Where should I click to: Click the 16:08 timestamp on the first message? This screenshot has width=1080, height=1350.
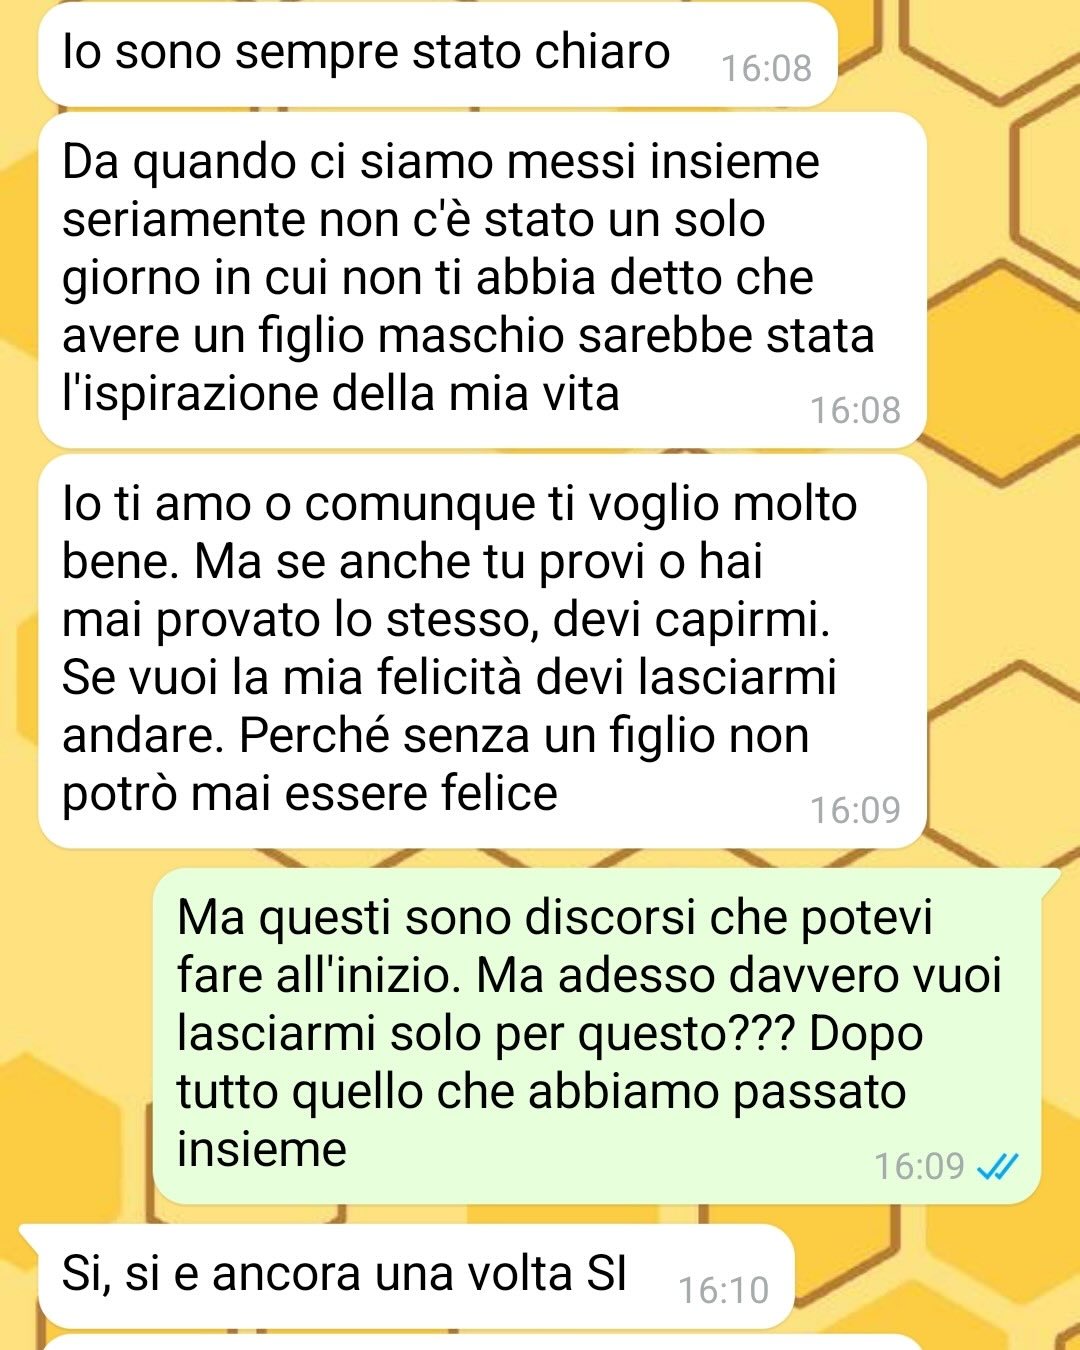pos(766,68)
